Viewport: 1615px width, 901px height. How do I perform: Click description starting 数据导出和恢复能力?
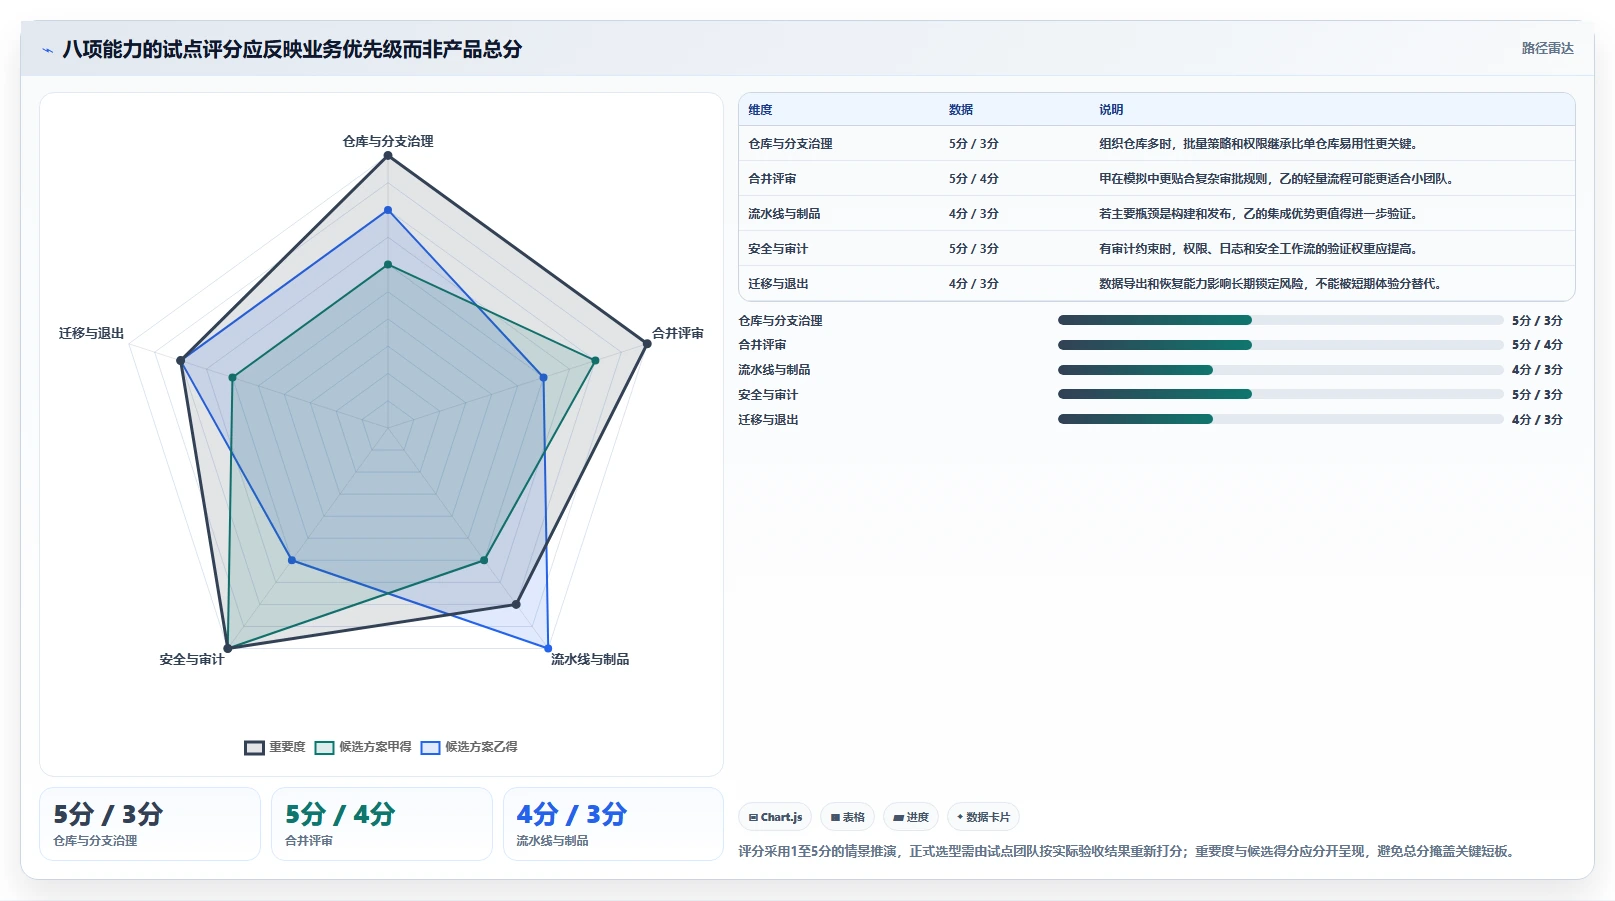pyautogui.click(x=1270, y=284)
